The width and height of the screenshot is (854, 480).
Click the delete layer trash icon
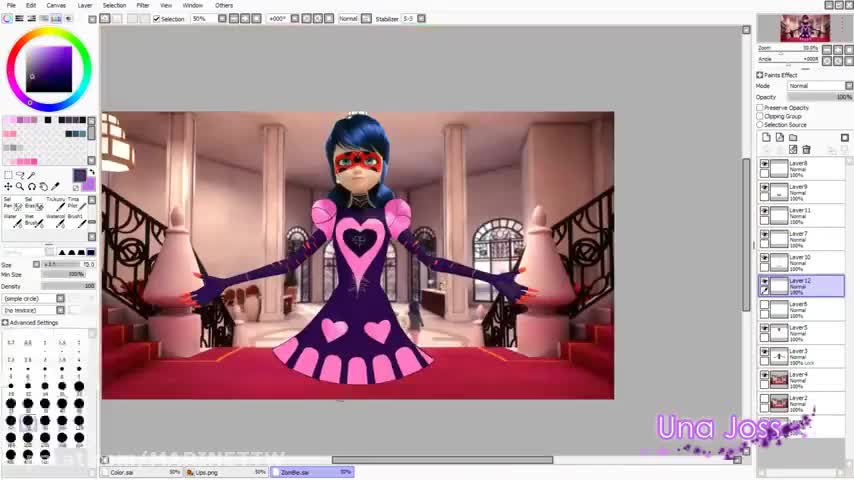[807, 150]
